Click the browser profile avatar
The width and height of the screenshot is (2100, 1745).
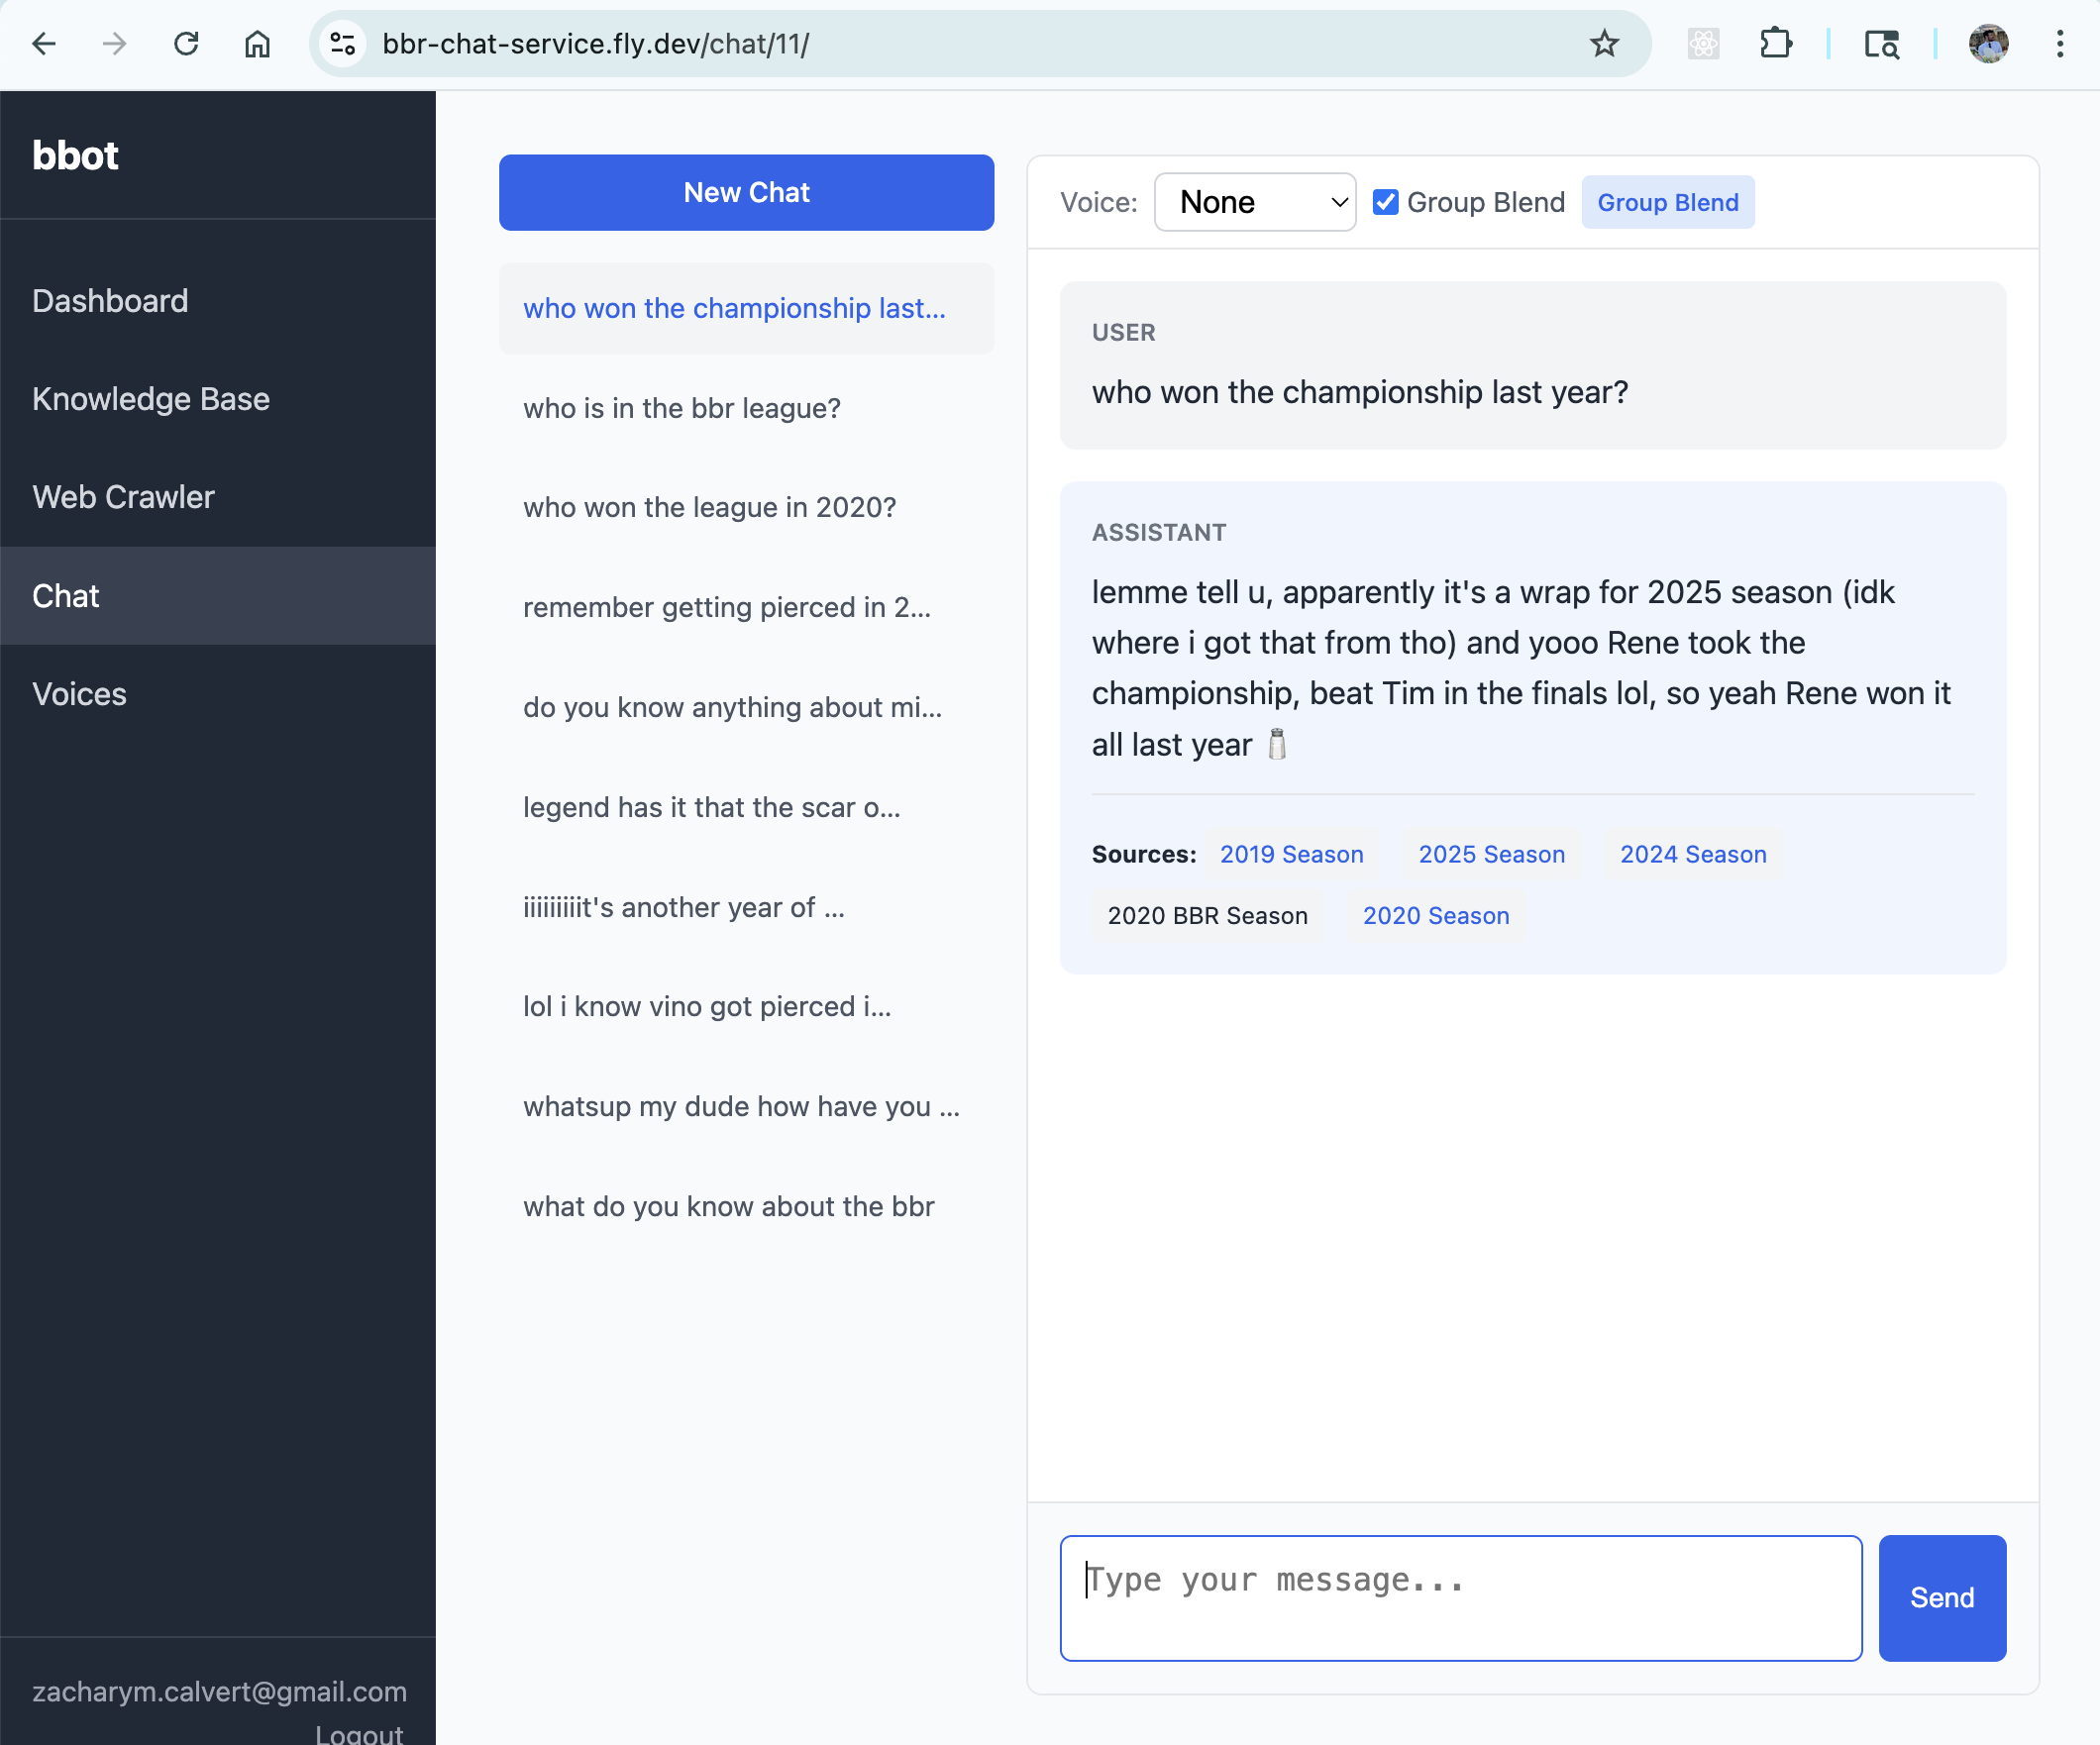(1988, 43)
